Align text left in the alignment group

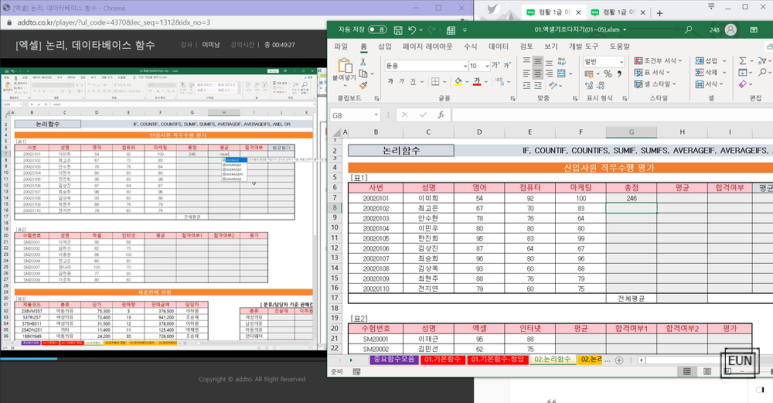pos(527,73)
